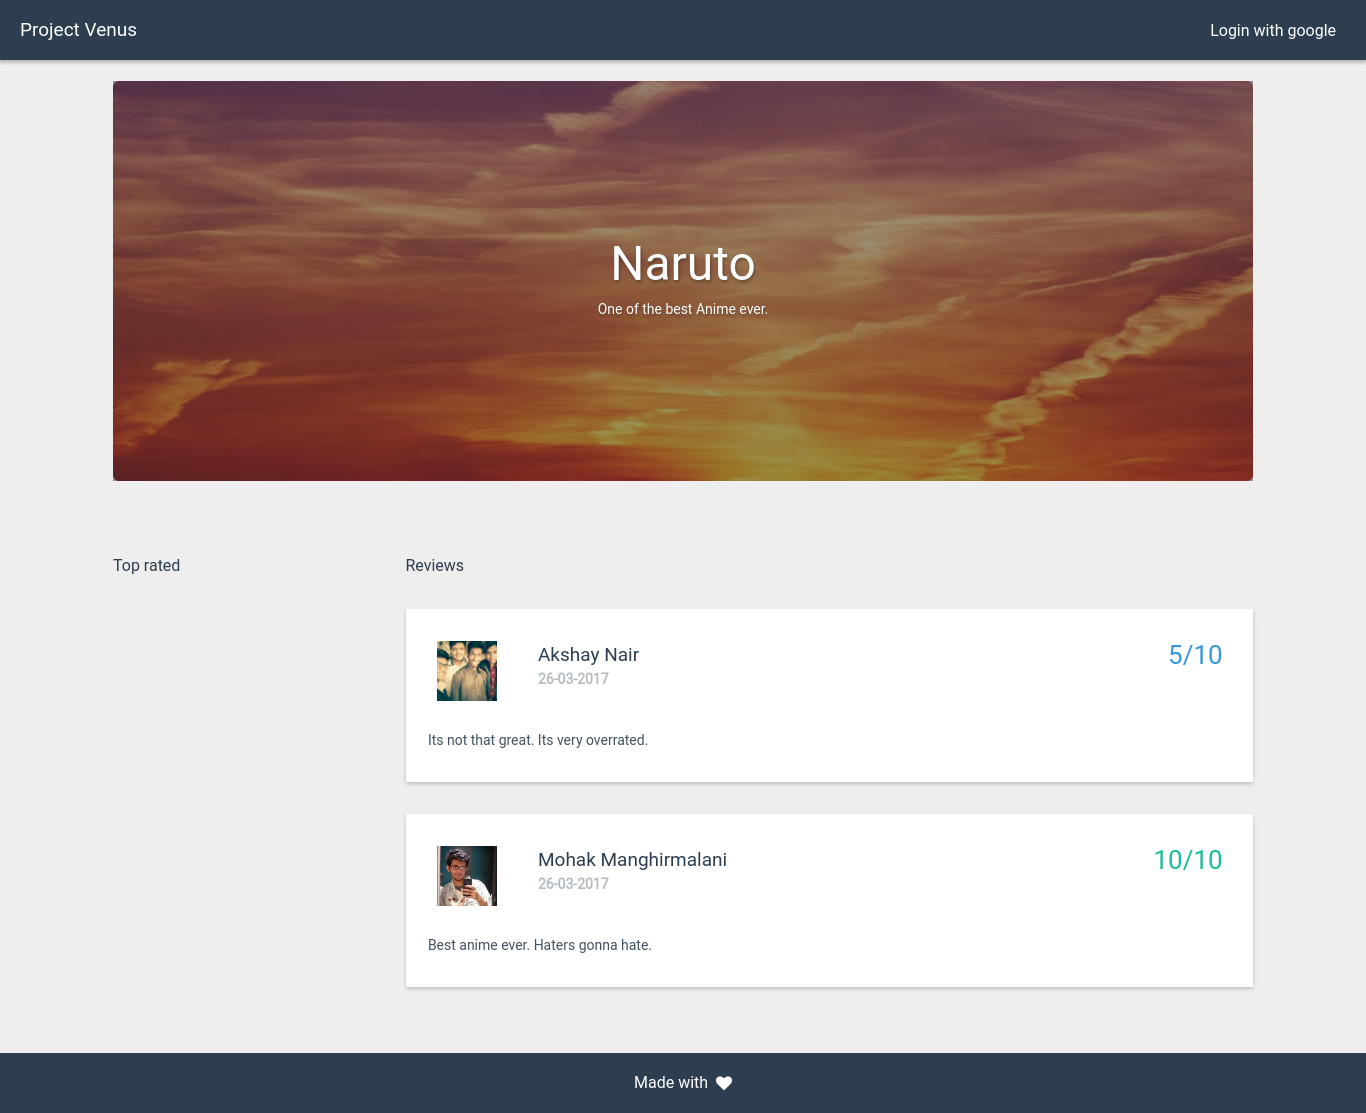Click Login with google
This screenshot has height=1113, width=1366.
(x=1272, y=30)
